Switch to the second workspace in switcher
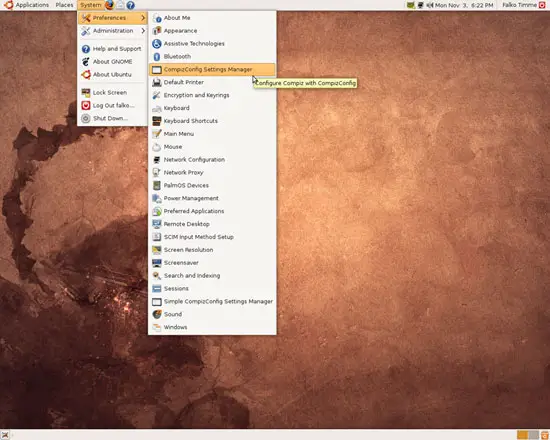 534,435
